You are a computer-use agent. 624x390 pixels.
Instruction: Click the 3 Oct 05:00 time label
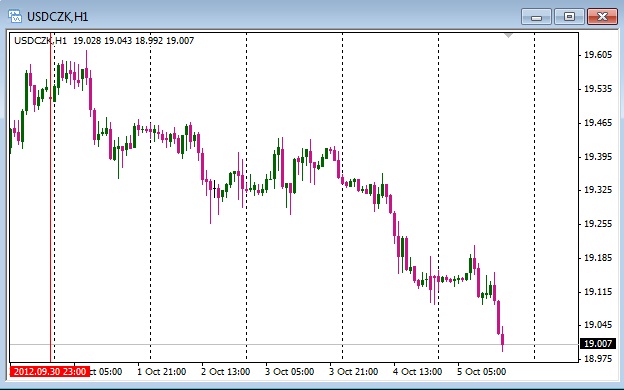point(289,372)
